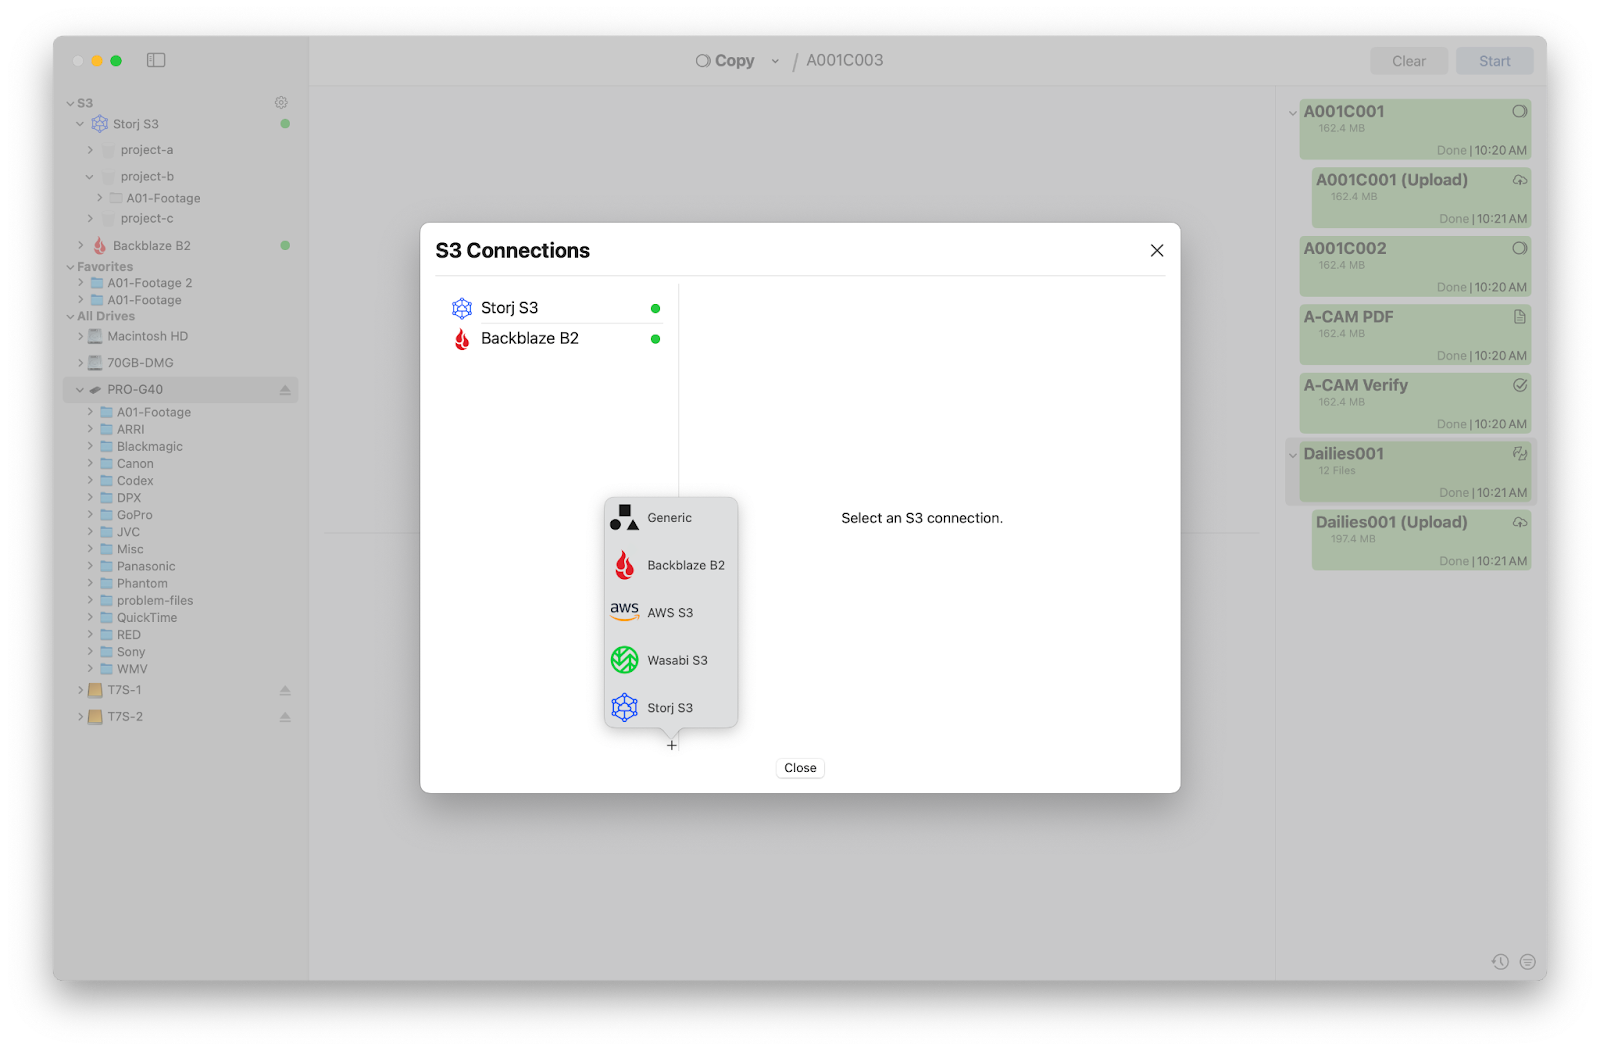Viewport: 1600px width, 1051px height.
Task: Click the Storj S3 green status dot in the dialog
Action: click(656, 308)
